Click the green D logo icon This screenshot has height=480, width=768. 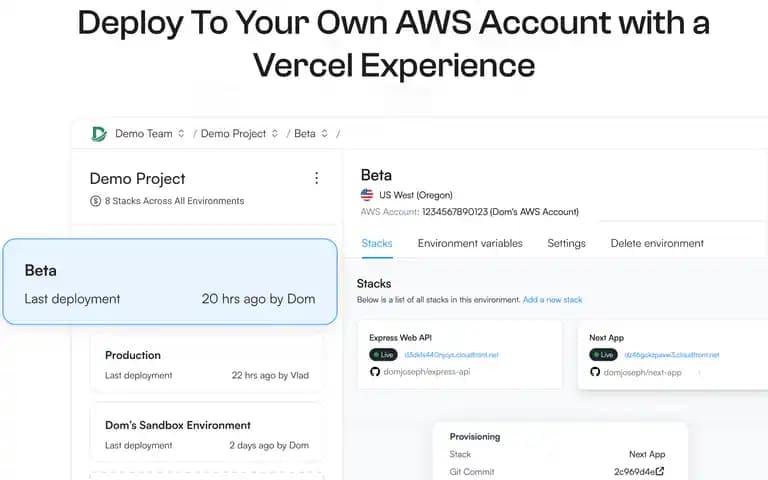click(x=99, y=134)
